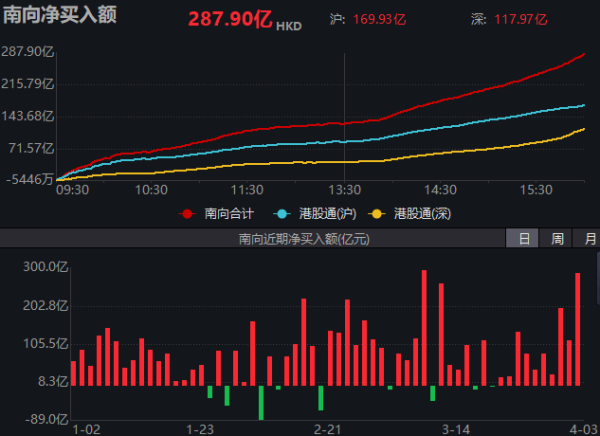The height and width of the screenshot is (436, 600).
Task: Click the 13:30 time axis label
Action: [344, 189]
